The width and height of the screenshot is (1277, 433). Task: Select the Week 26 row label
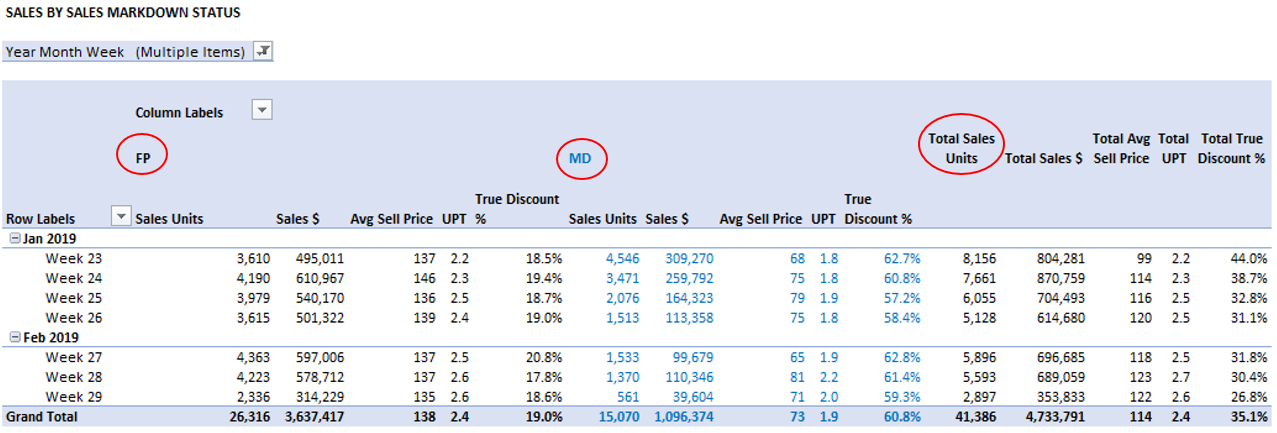coord(74,317)
